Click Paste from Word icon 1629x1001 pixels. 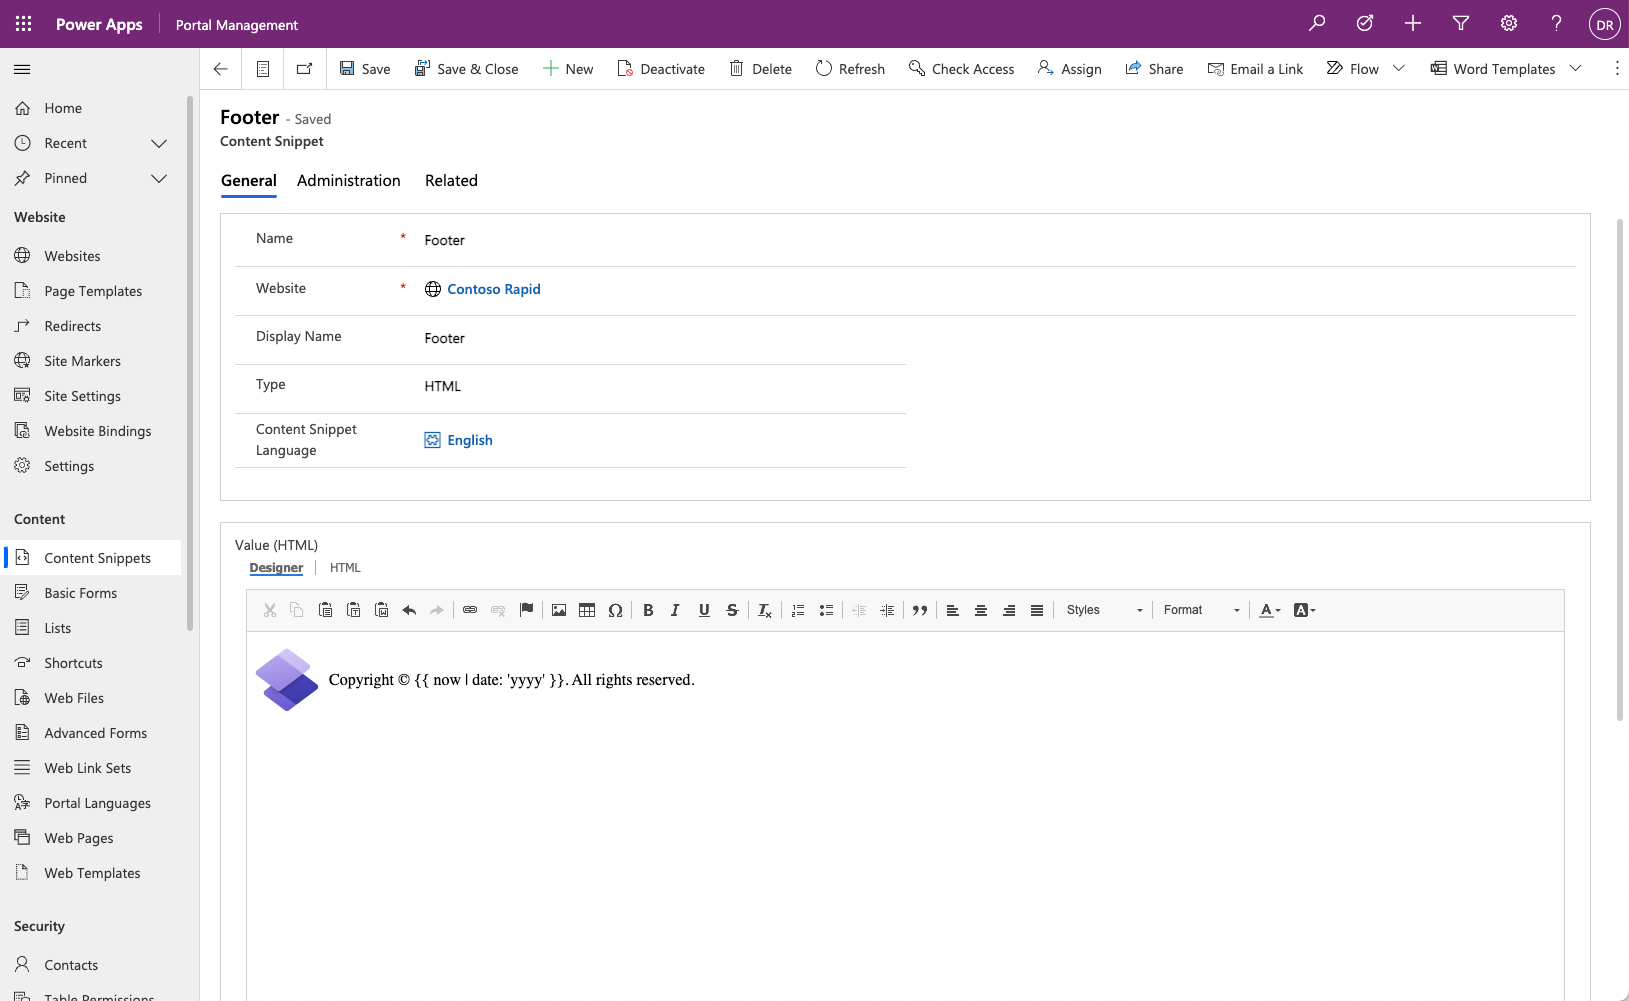382,610
